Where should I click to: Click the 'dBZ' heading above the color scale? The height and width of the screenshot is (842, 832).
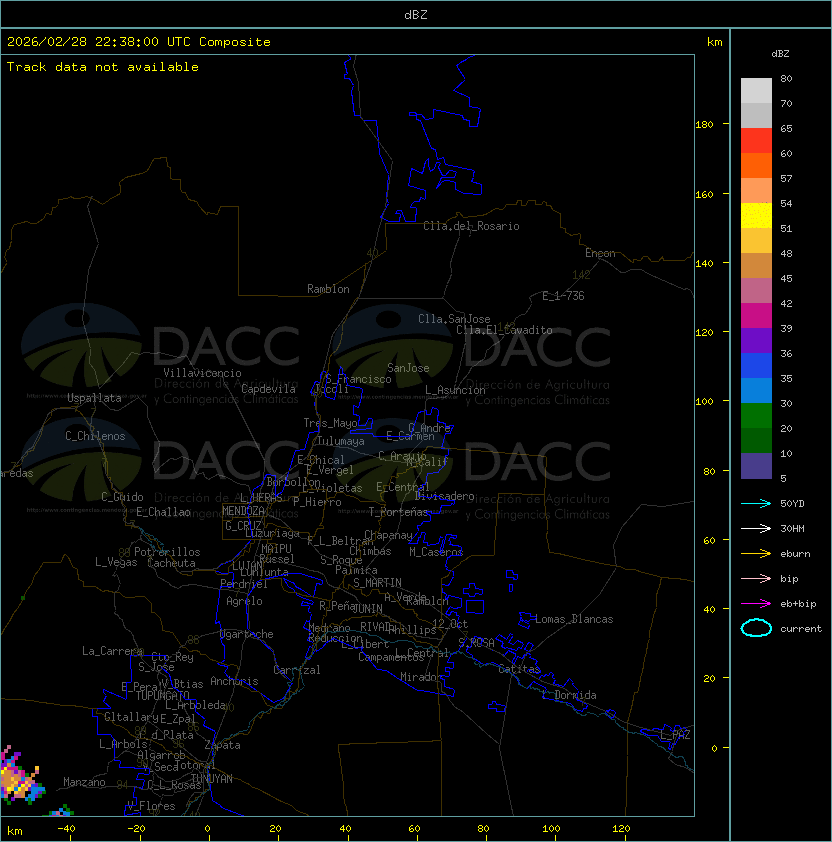pyautogui.click(x=780, y=54)
